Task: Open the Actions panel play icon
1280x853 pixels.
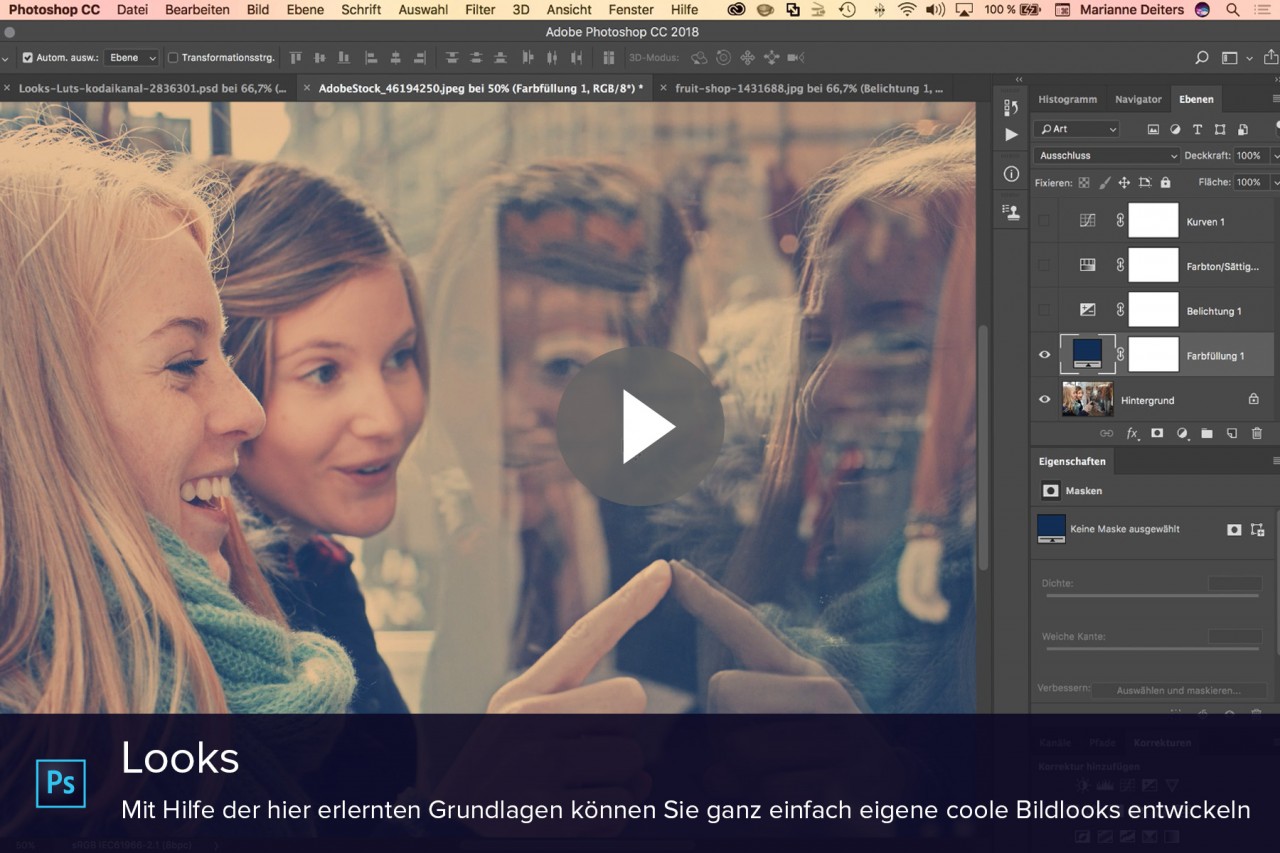Action: click(1011, 134)
